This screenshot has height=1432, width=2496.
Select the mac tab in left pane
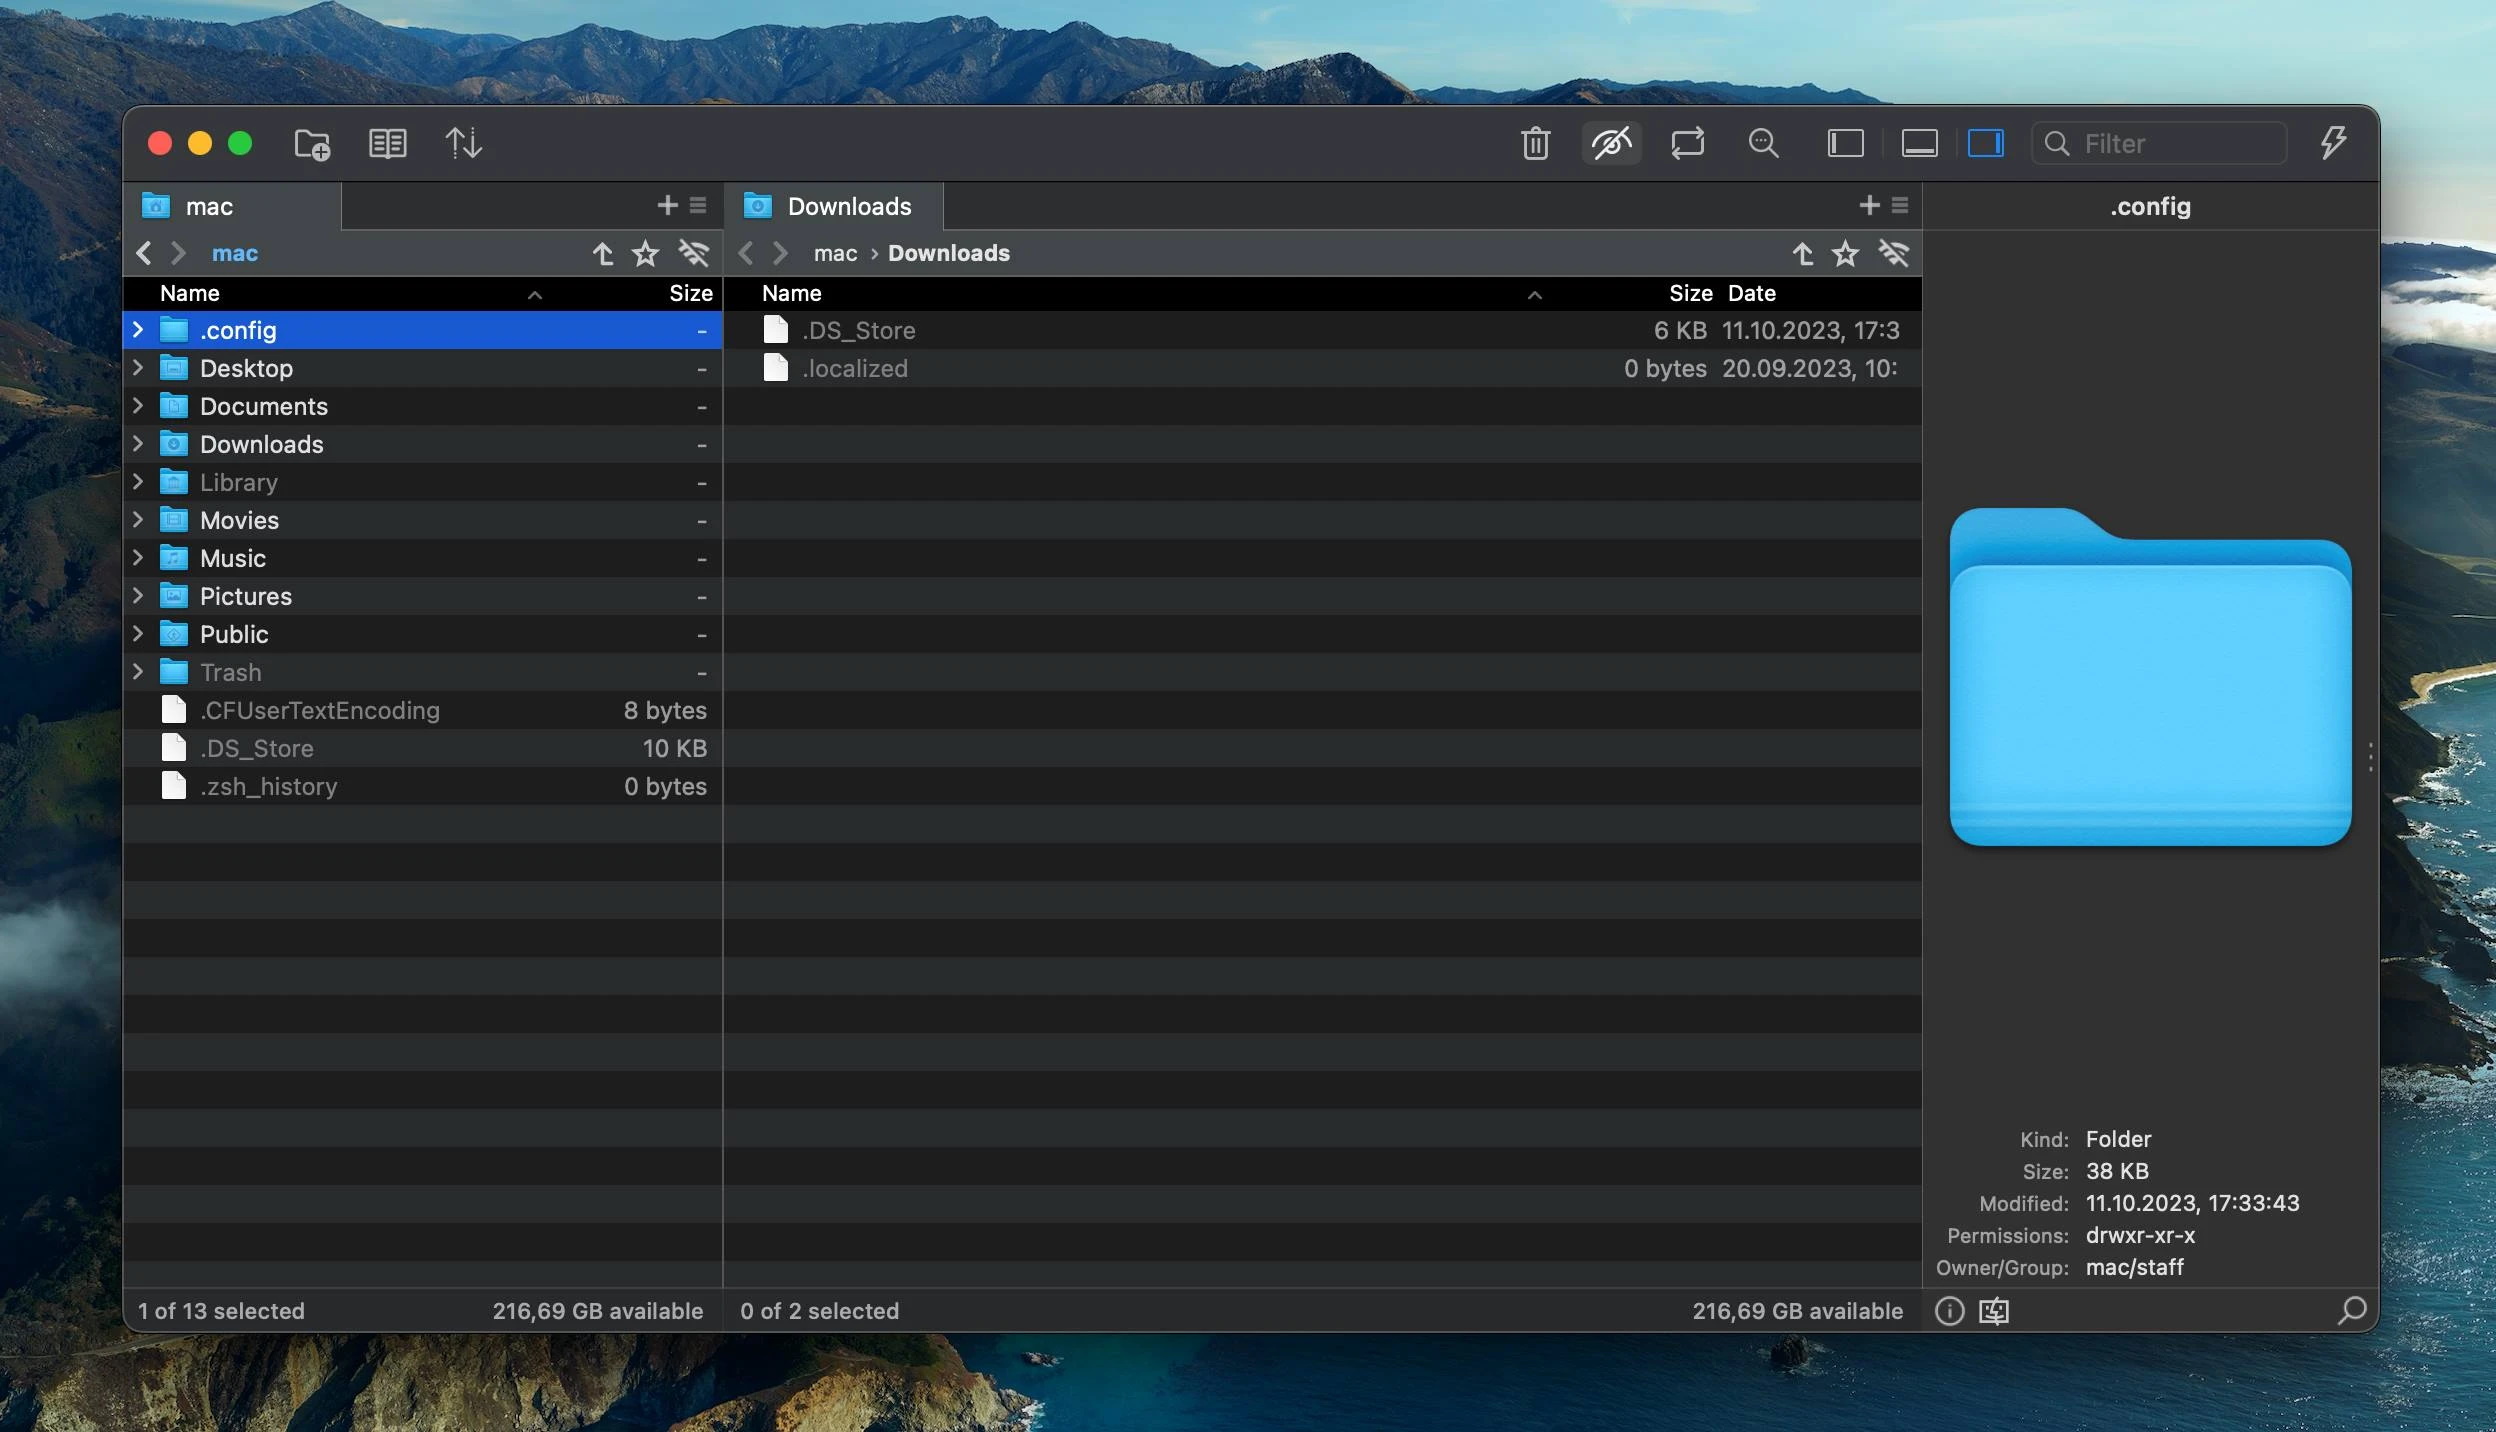coord(232,206)
